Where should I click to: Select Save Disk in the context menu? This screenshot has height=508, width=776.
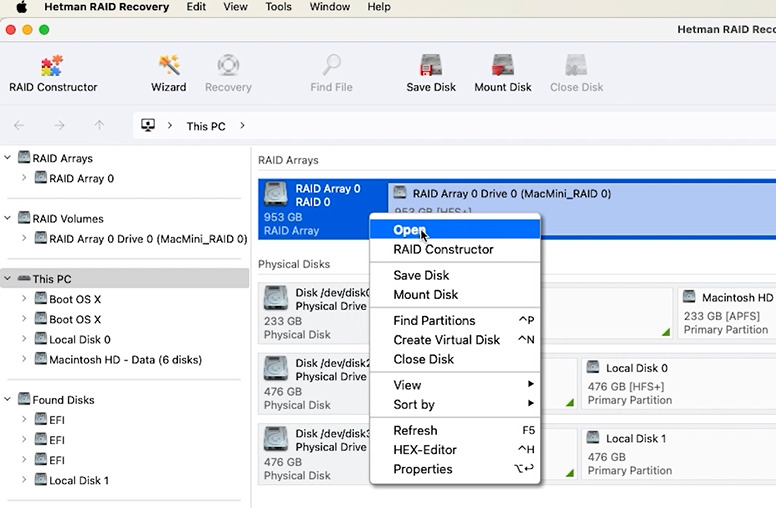(x=455, y=275)
